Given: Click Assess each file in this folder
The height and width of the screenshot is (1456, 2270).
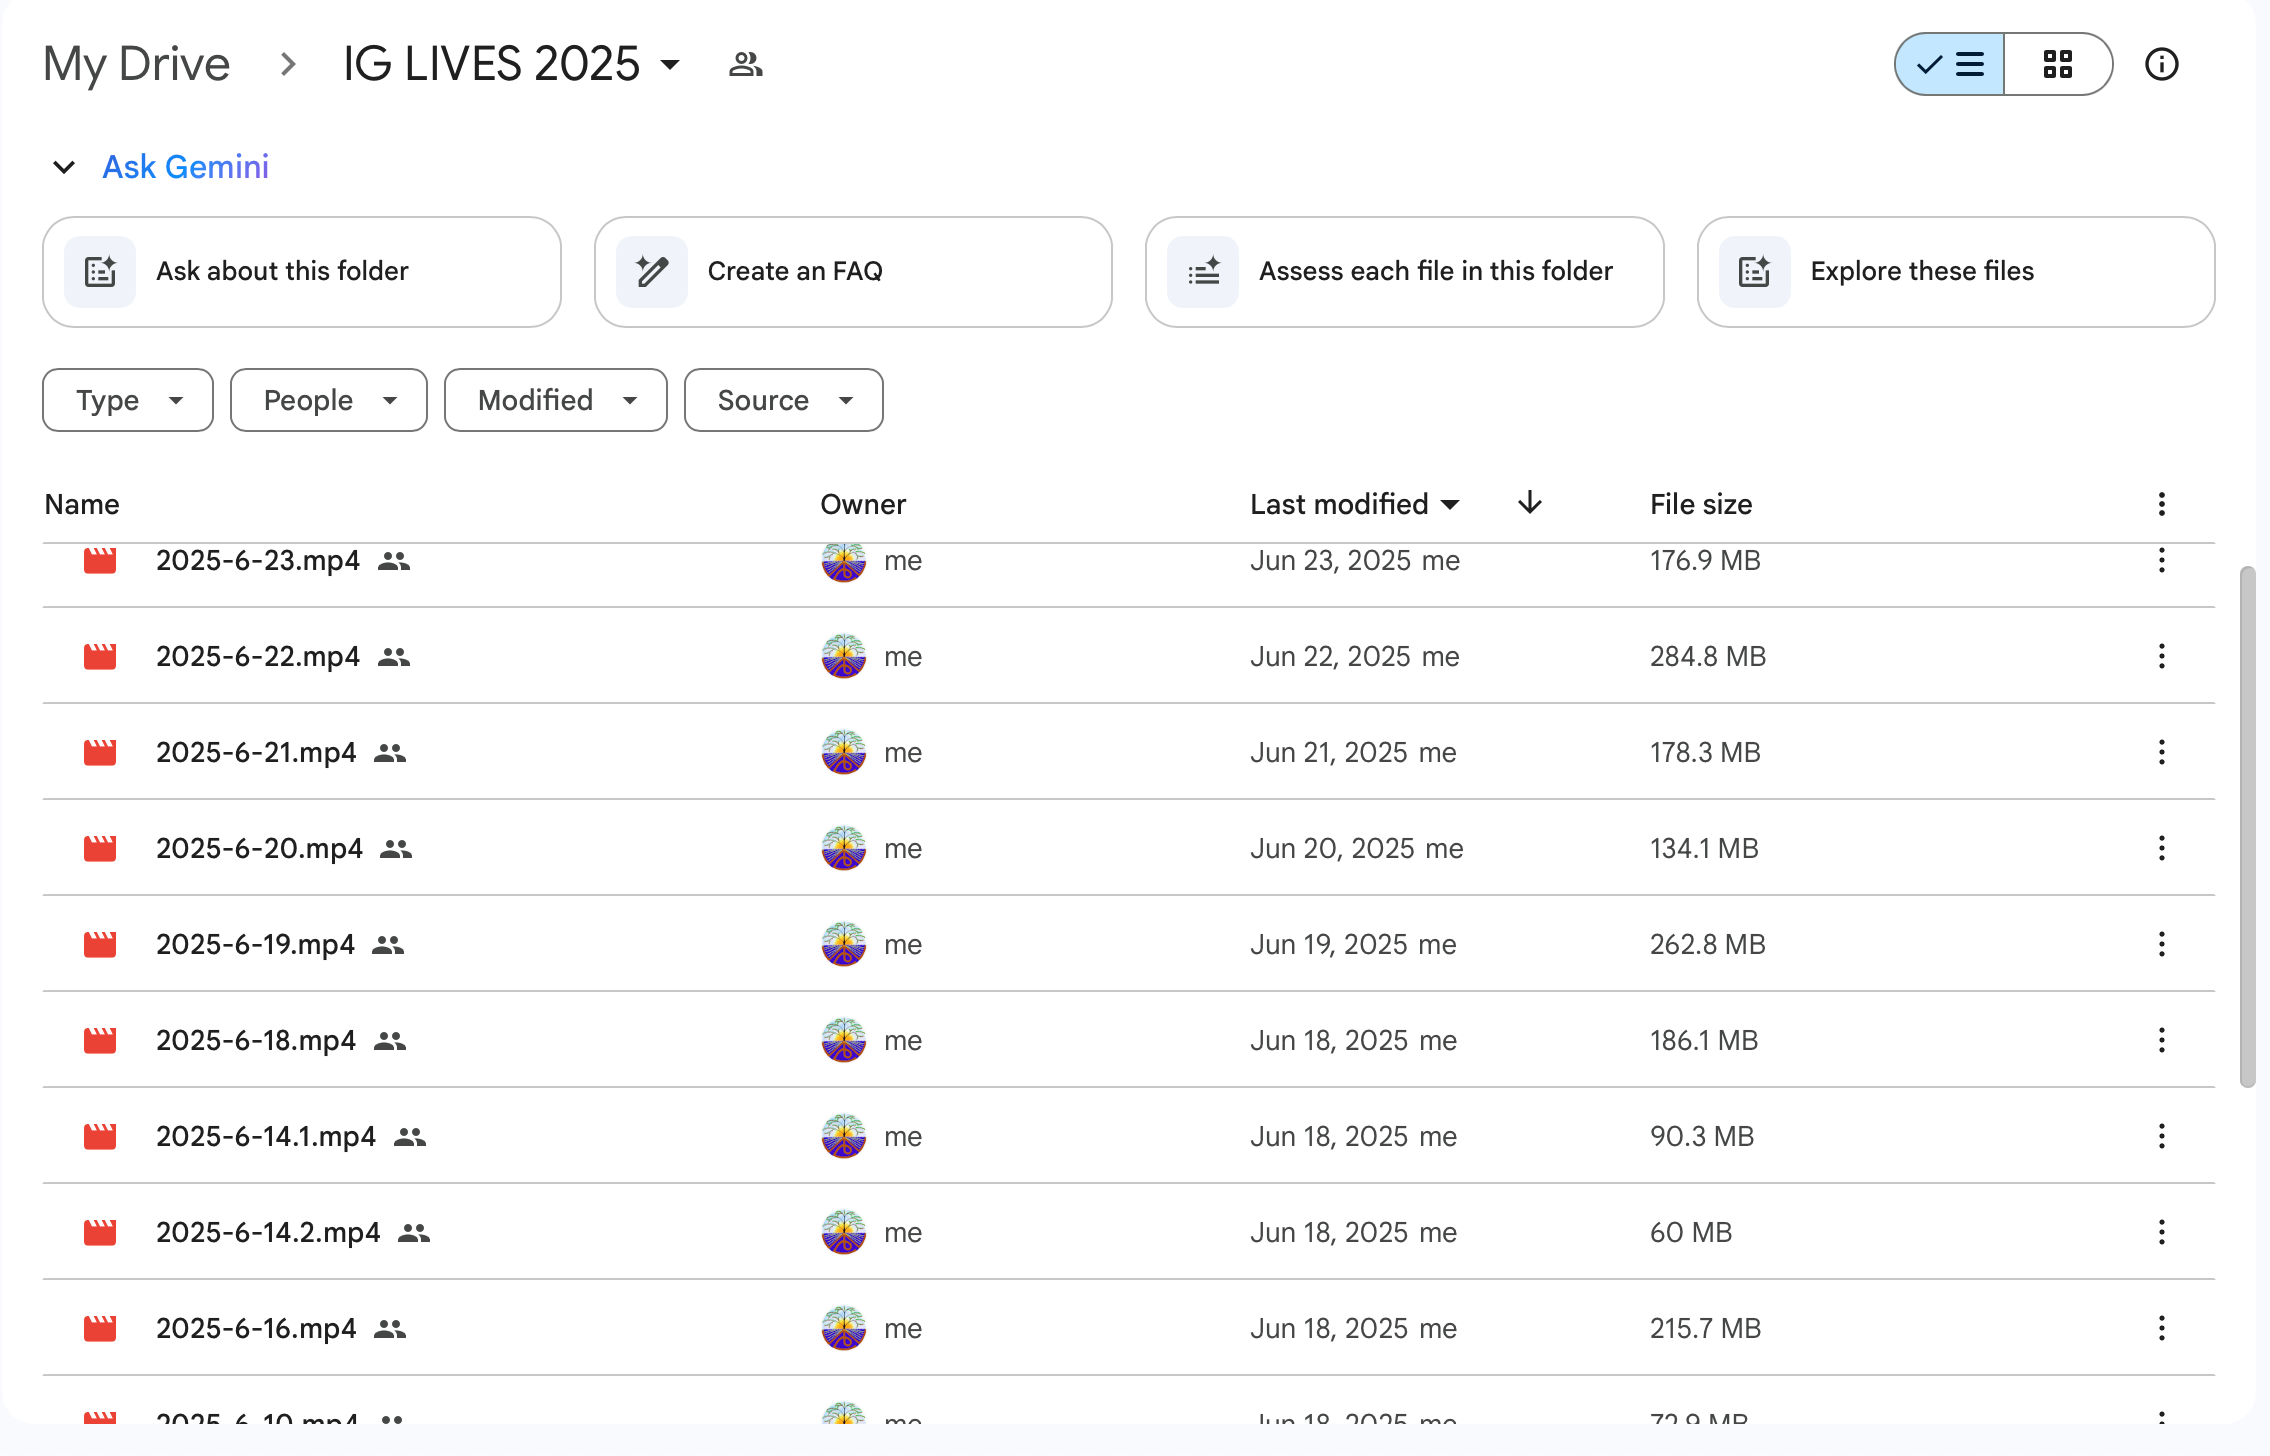Looking at the screenshot, I should coord(1404,271).
